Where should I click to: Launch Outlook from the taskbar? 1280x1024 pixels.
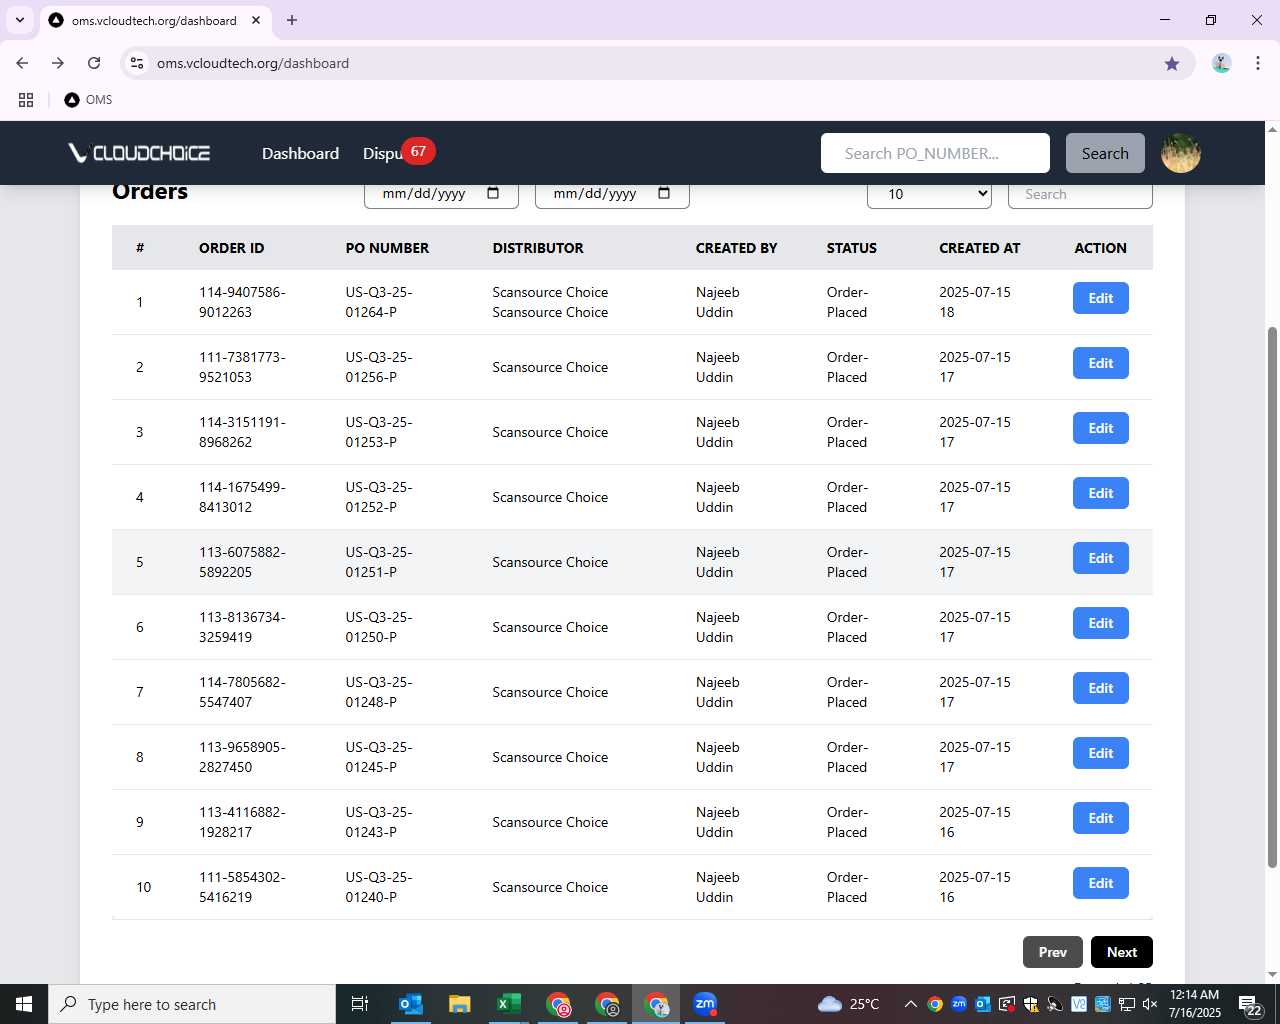(x=411, y=1004)
